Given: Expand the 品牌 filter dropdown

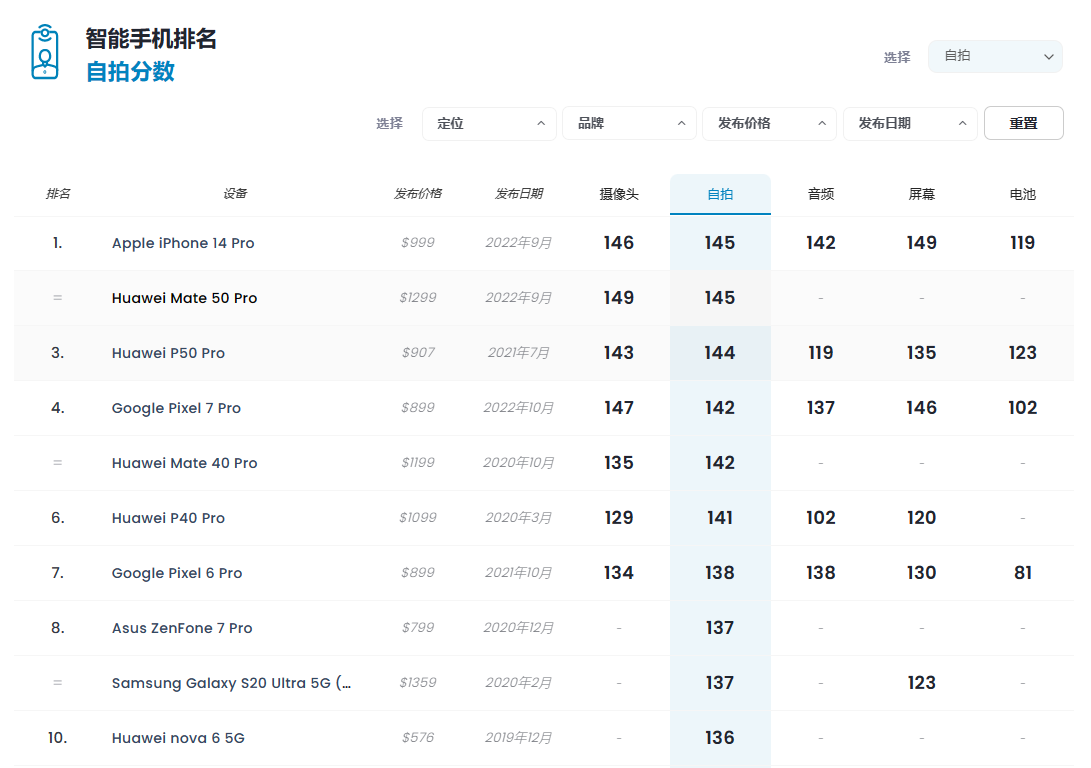Looking at the screenshot, I should (x=630, y=124).
